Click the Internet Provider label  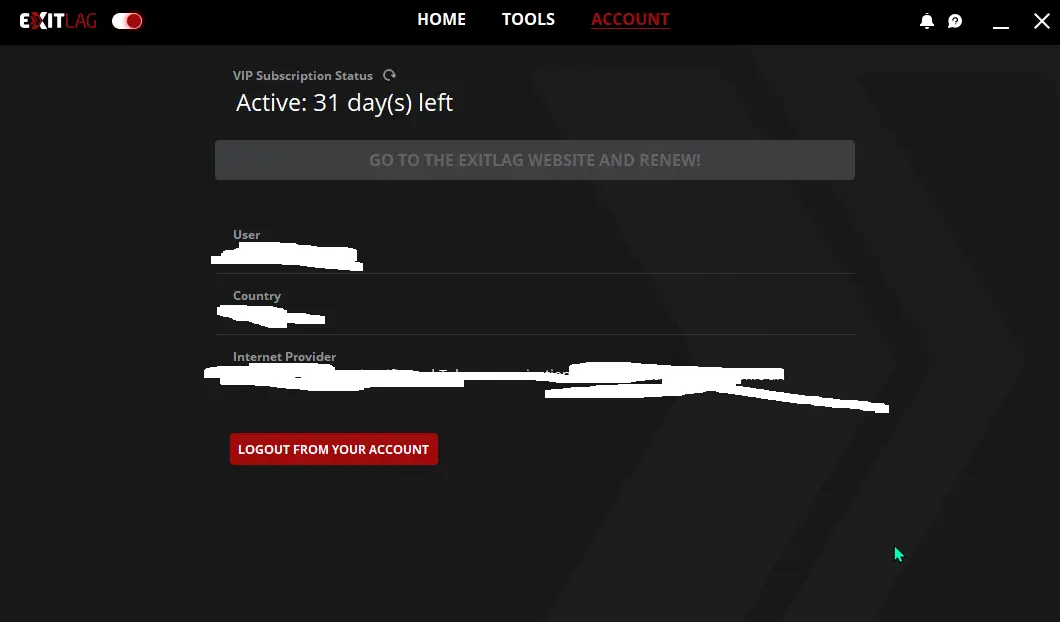pos(285,356)
